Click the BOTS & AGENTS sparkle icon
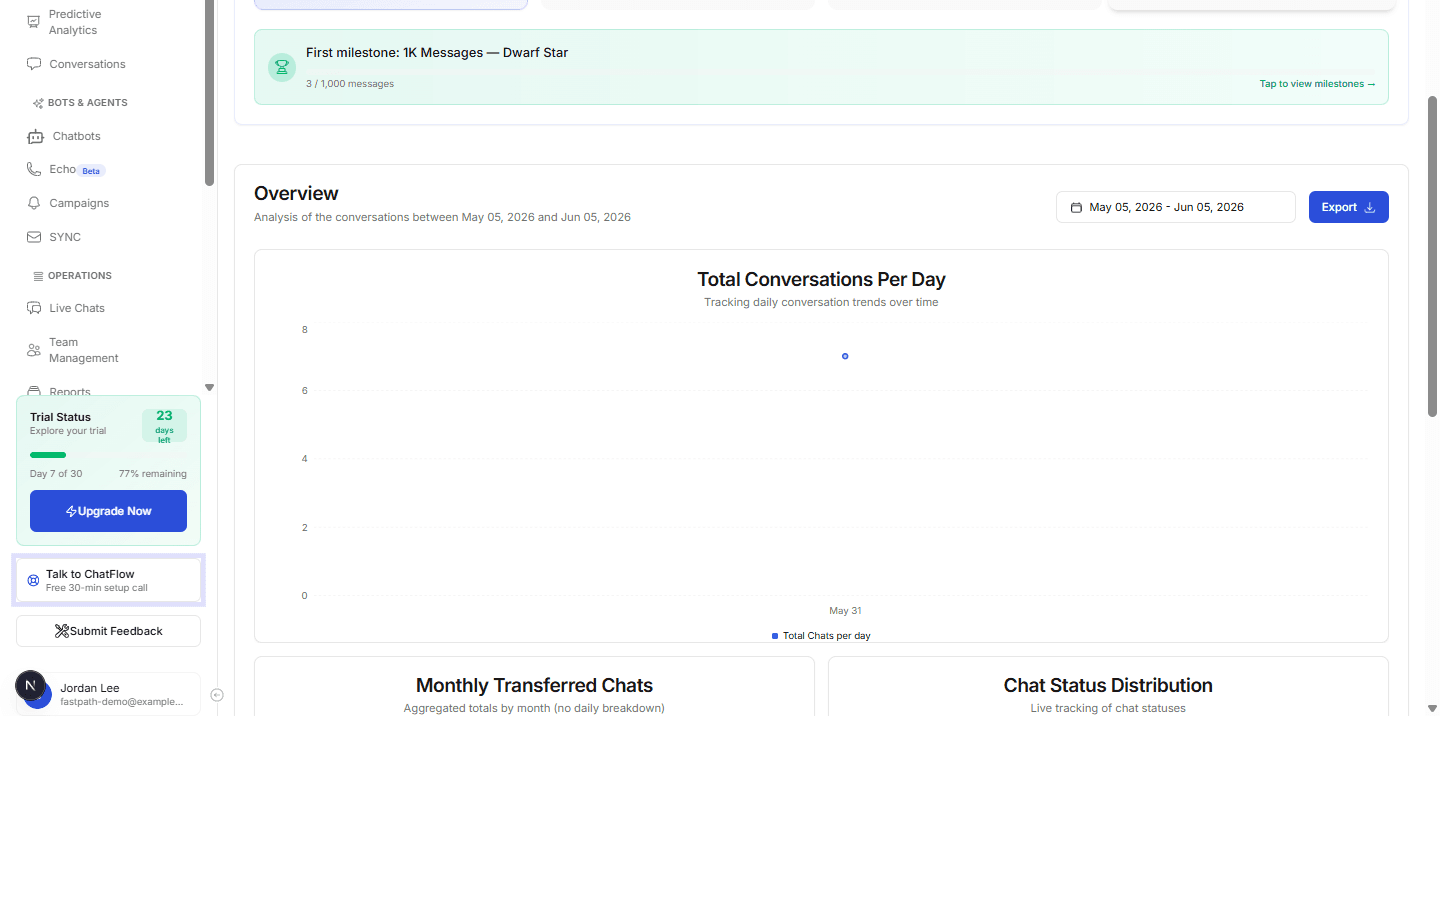The image size is (1440, 900). (x=38, y=103)
